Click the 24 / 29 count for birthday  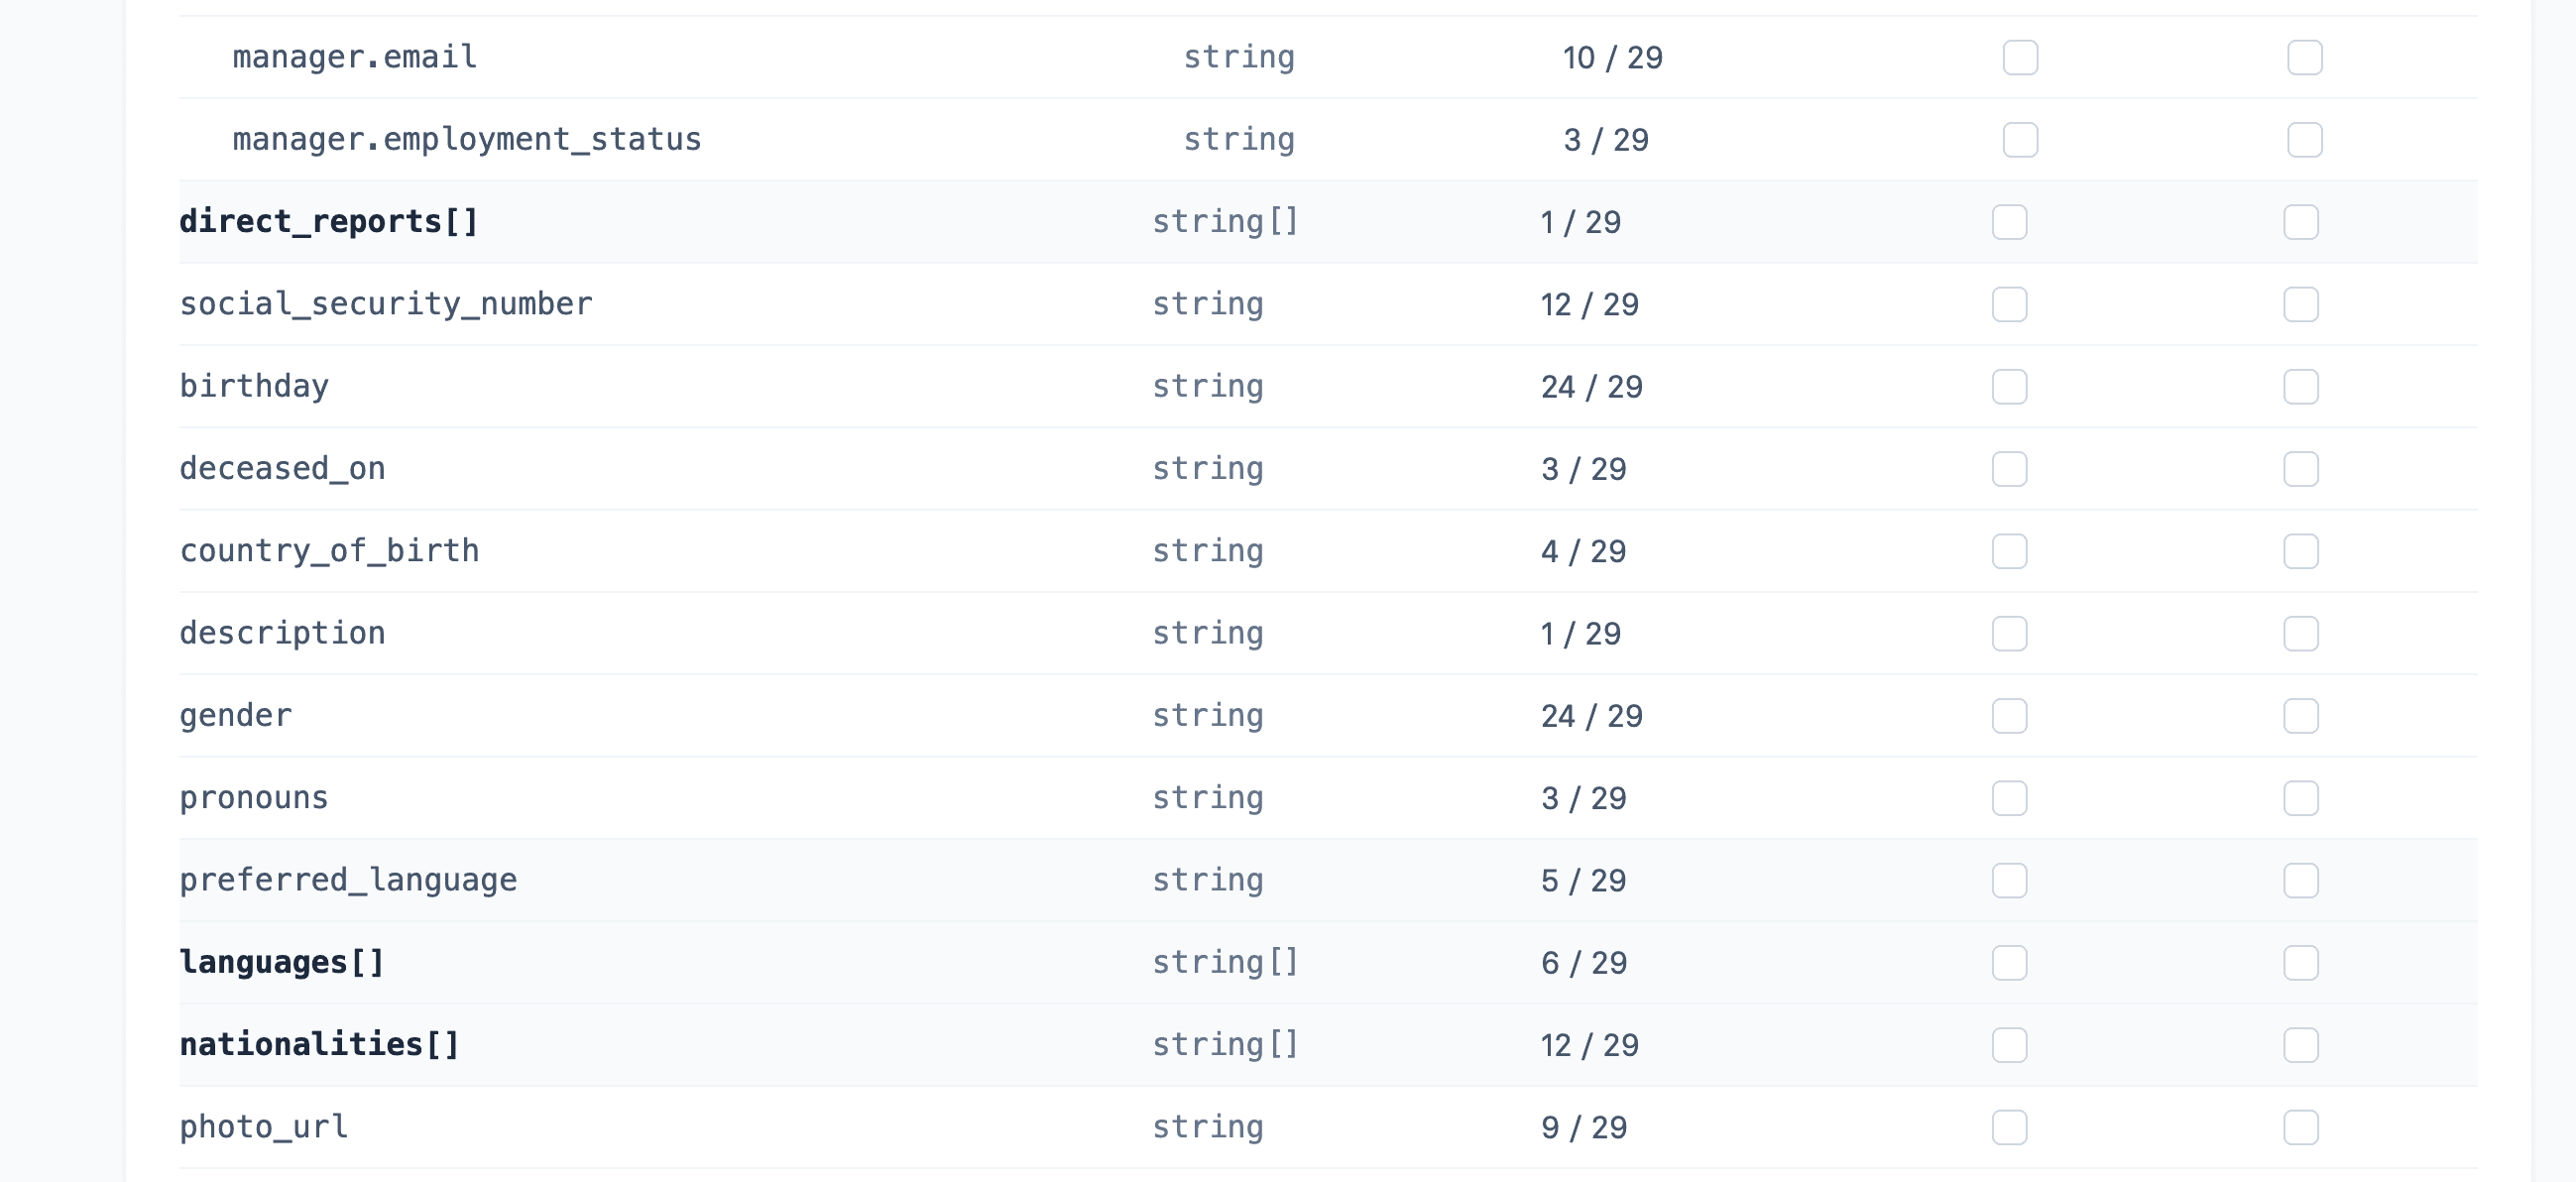pyautogui.click(x=1591, y=386)
